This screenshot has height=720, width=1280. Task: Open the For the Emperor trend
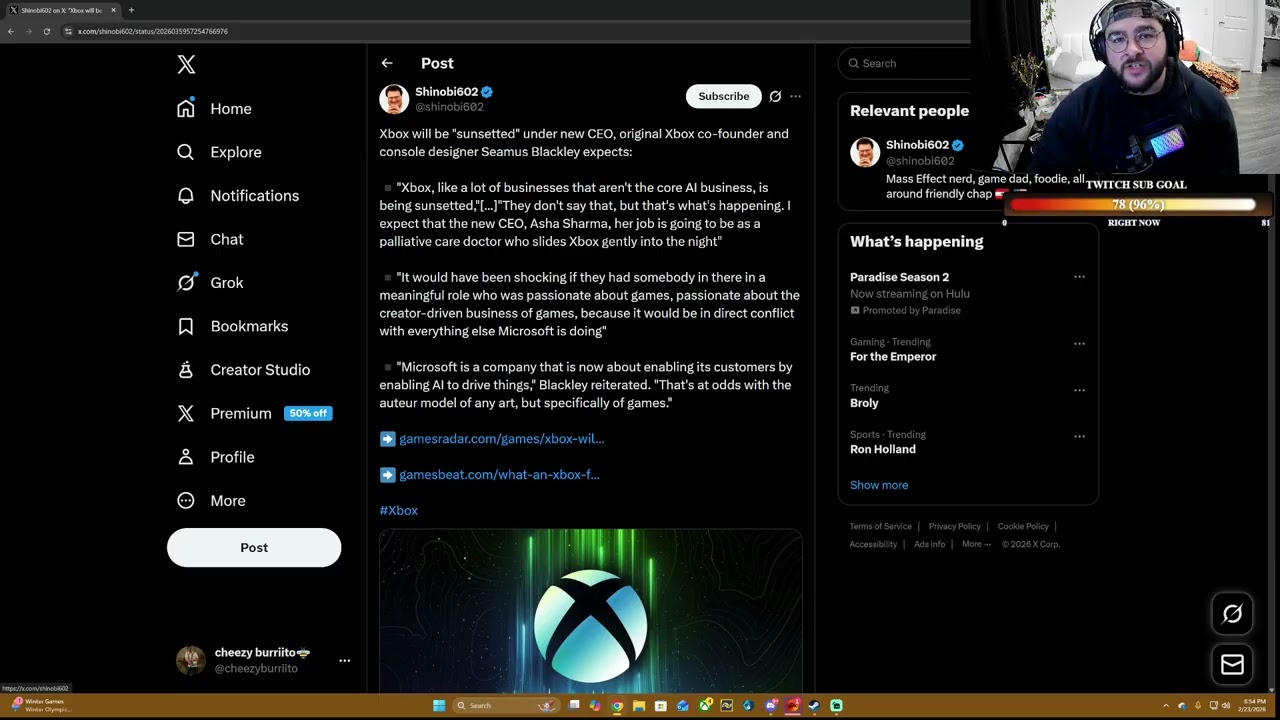click(893, 357)
